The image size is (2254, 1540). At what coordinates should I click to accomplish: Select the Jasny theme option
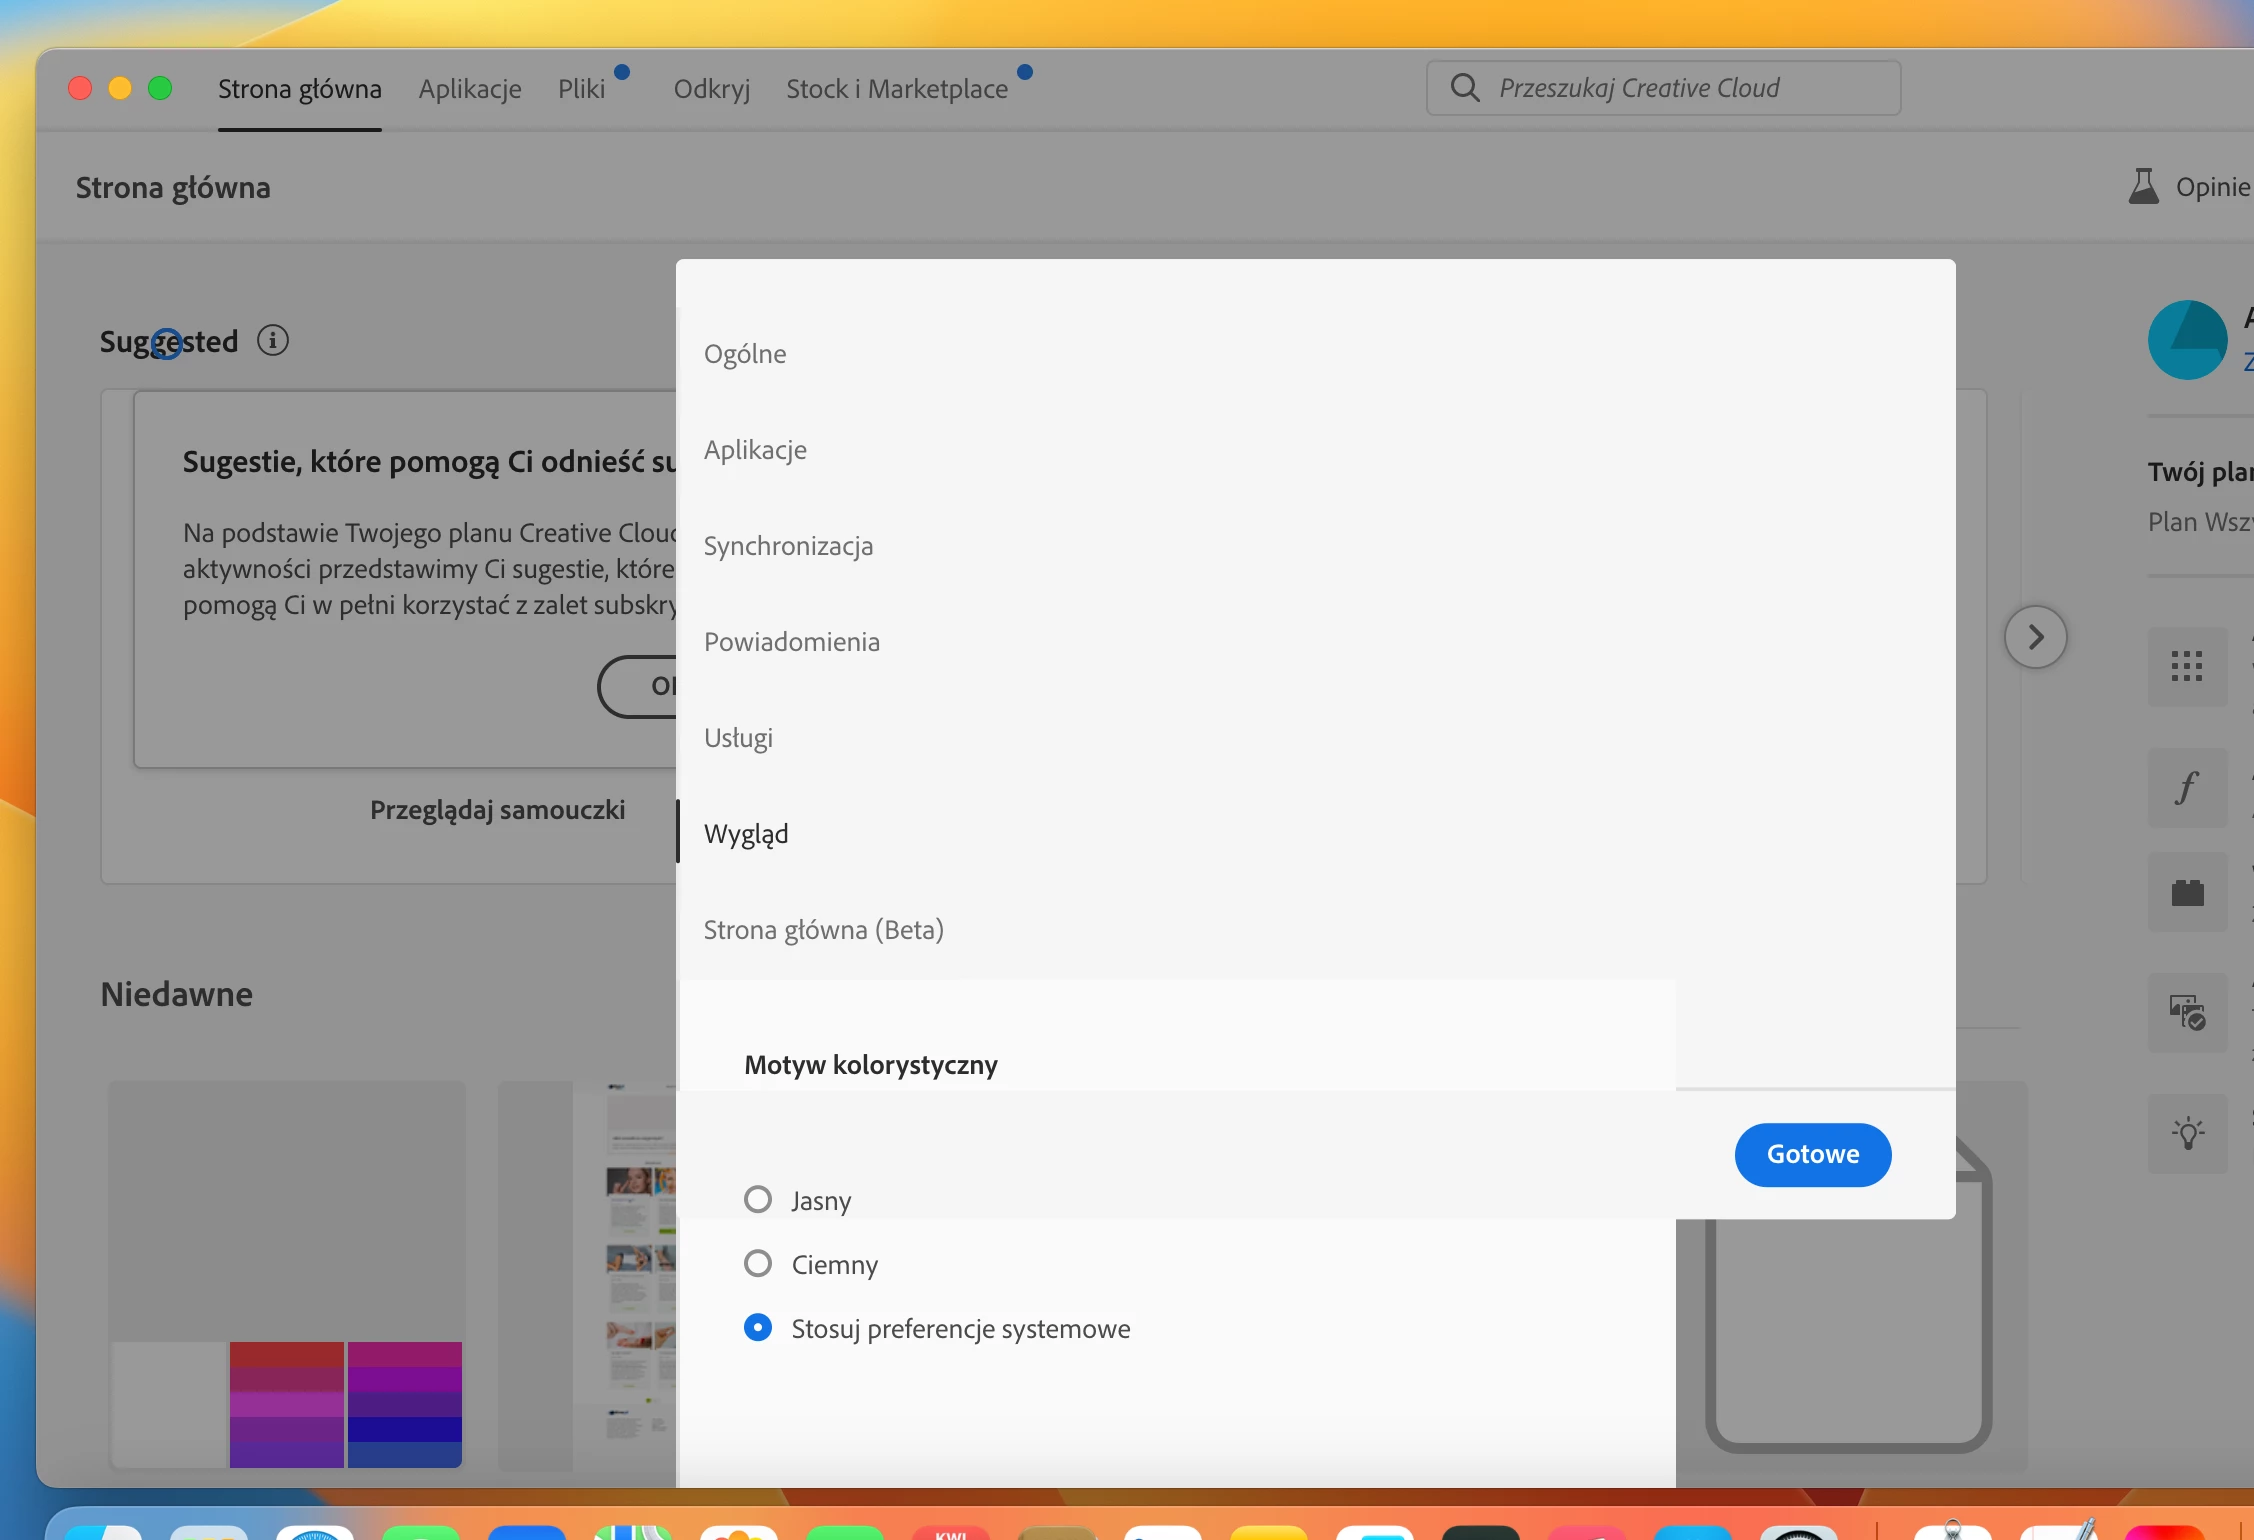(758, 1199)
